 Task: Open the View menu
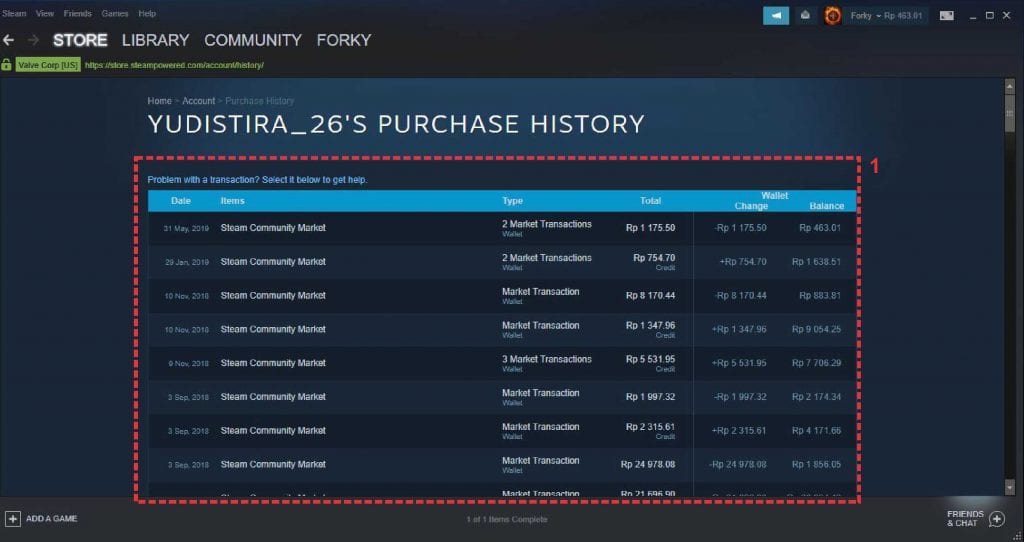pos(45,14)
